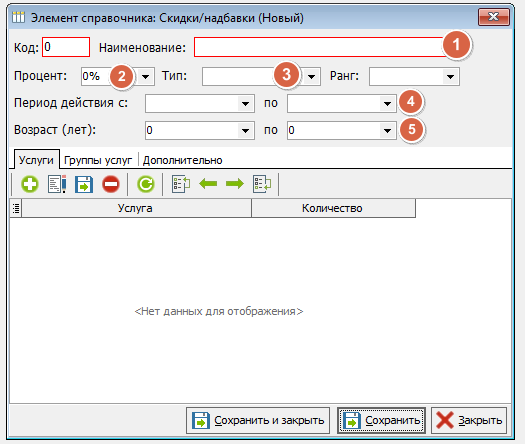Viewport: 525px width, 444px height.
Task: Click the Сохранить и закрыть button
Action: 258,421
